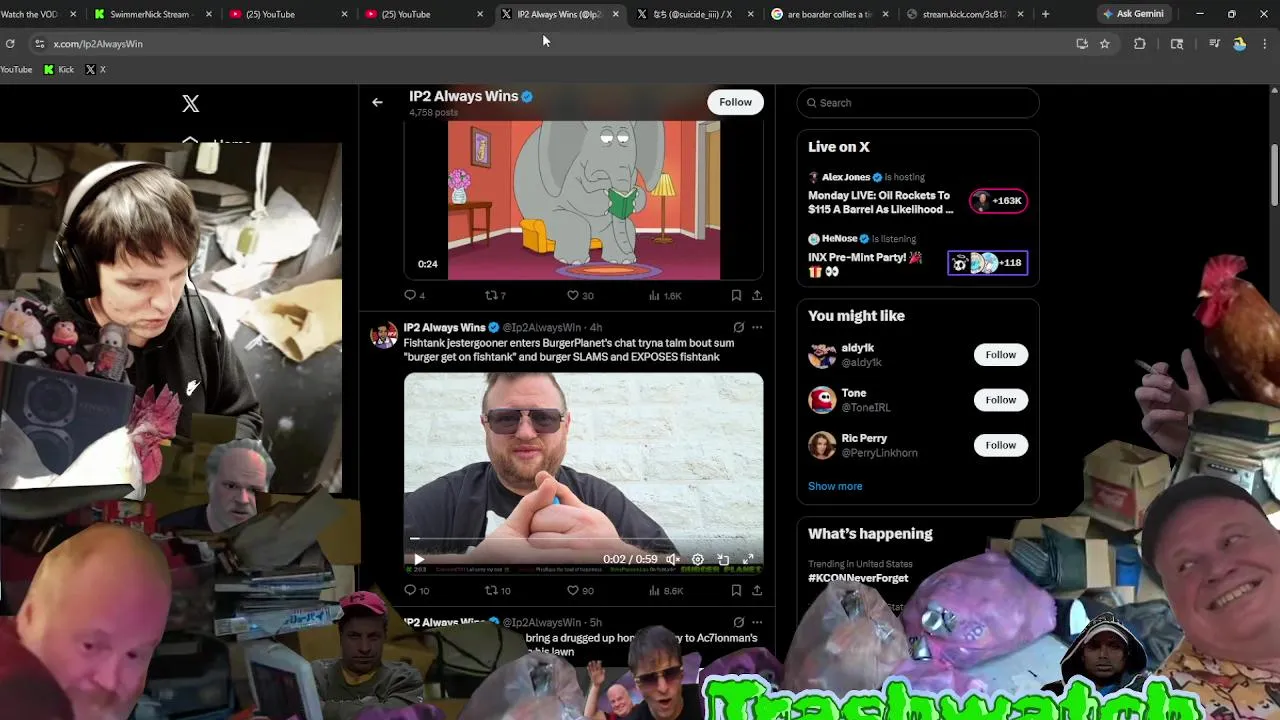The height and width of the screenshot is (720, 1280).
Task: Share the Fishtank jestergooner post
Action: 757,590
